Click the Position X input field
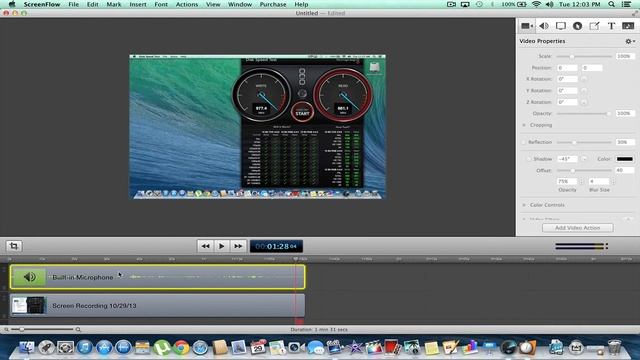 coord(567,68)
